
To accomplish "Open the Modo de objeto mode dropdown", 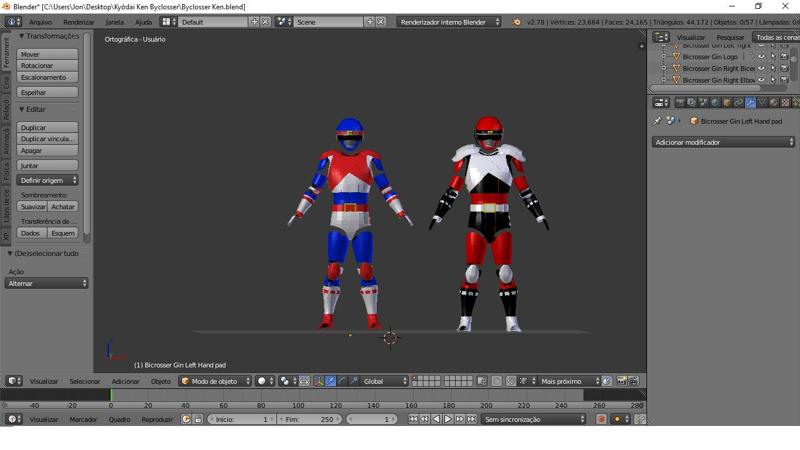I will click(x=215, y=381).
